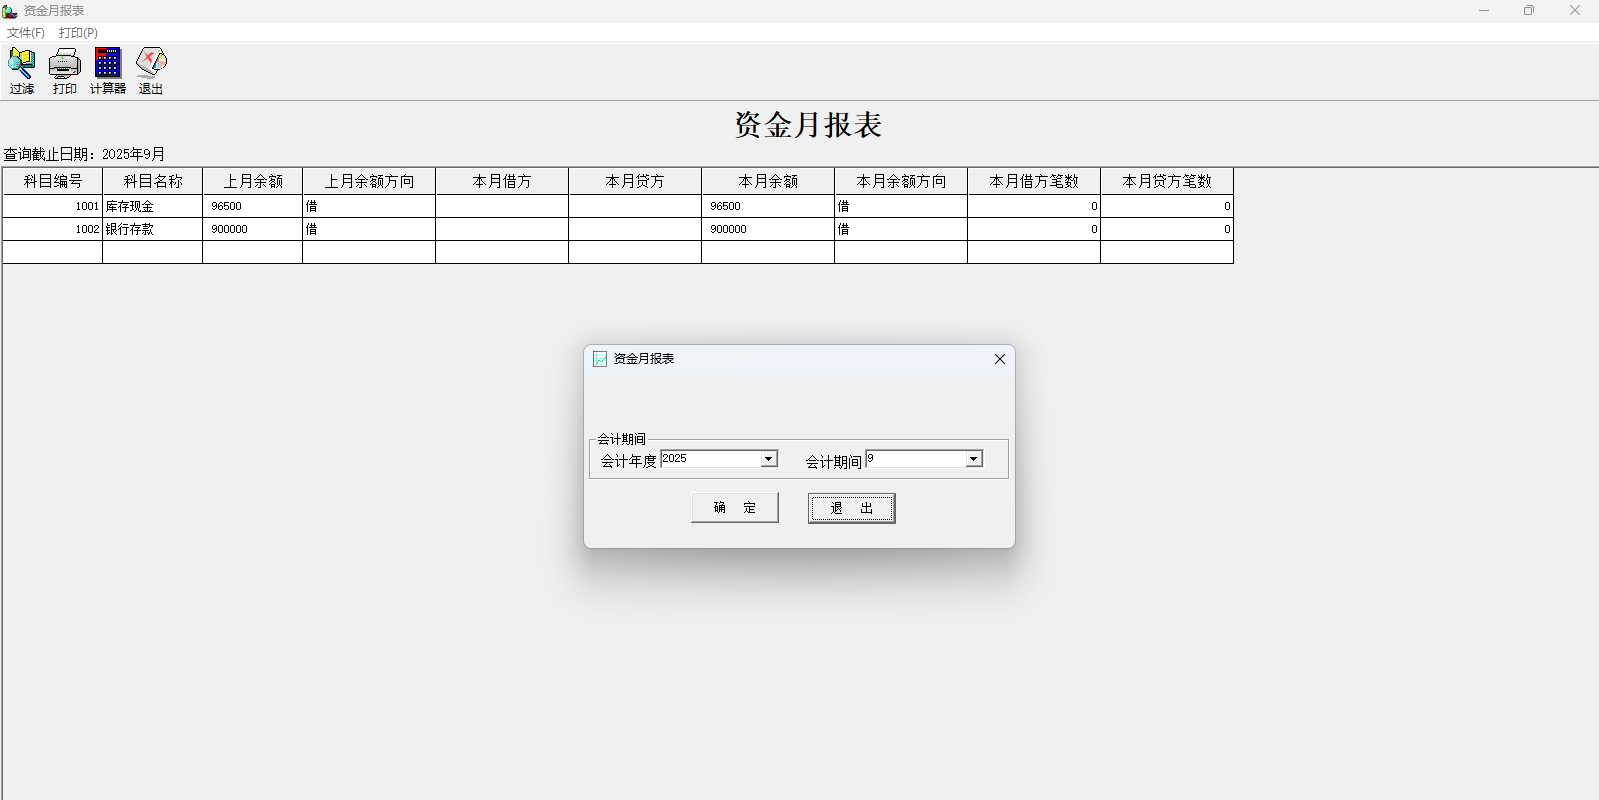This screenshot has height=800, width=1599.
Task: Click the year field showing 2025
Action: (710, 459)
